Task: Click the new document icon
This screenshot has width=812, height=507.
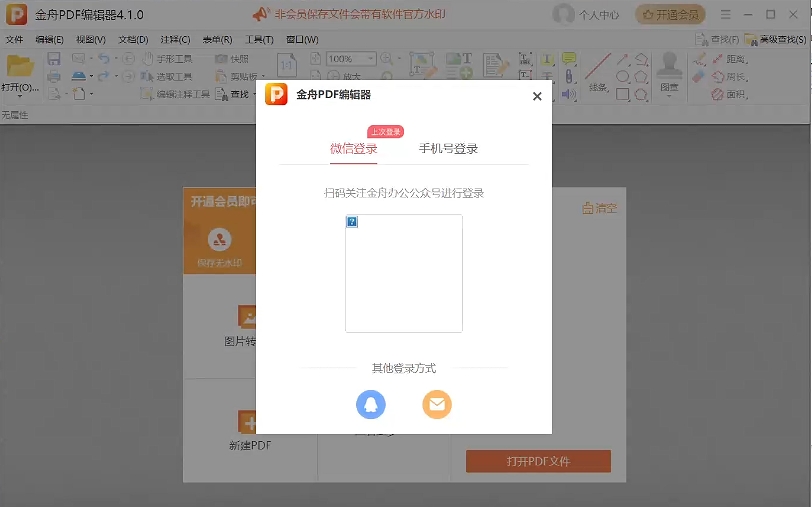Action: pos(79,94)
